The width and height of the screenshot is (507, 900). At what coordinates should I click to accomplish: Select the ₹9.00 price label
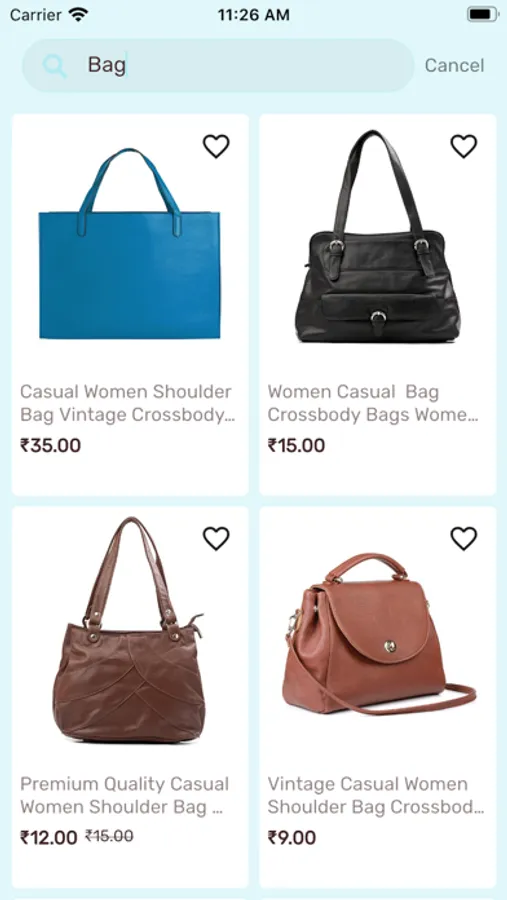click(x=292, y=837)
